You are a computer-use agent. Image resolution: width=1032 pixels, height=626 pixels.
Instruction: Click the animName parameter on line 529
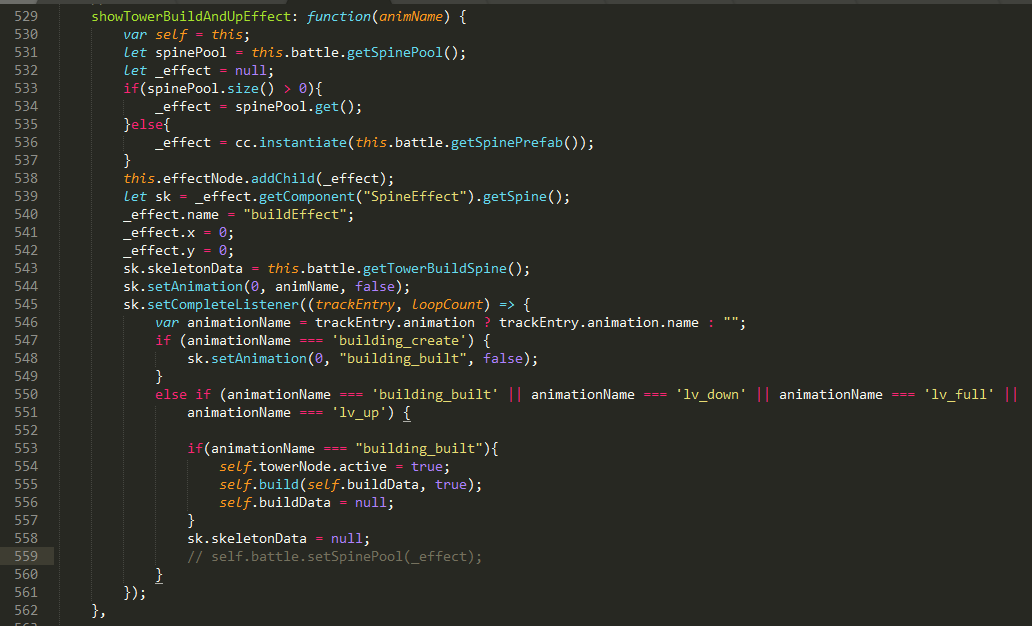click(x=411, y=16)
